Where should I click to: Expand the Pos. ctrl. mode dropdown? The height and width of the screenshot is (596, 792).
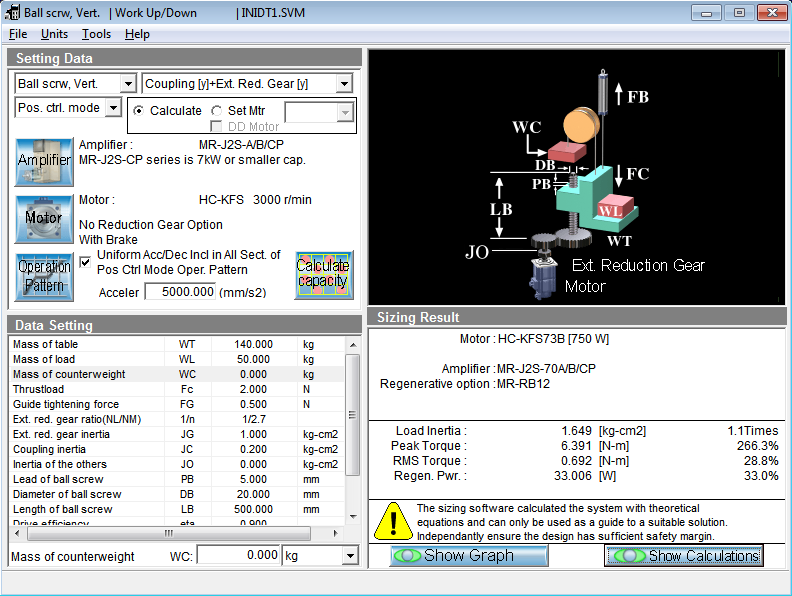point(113,108)
